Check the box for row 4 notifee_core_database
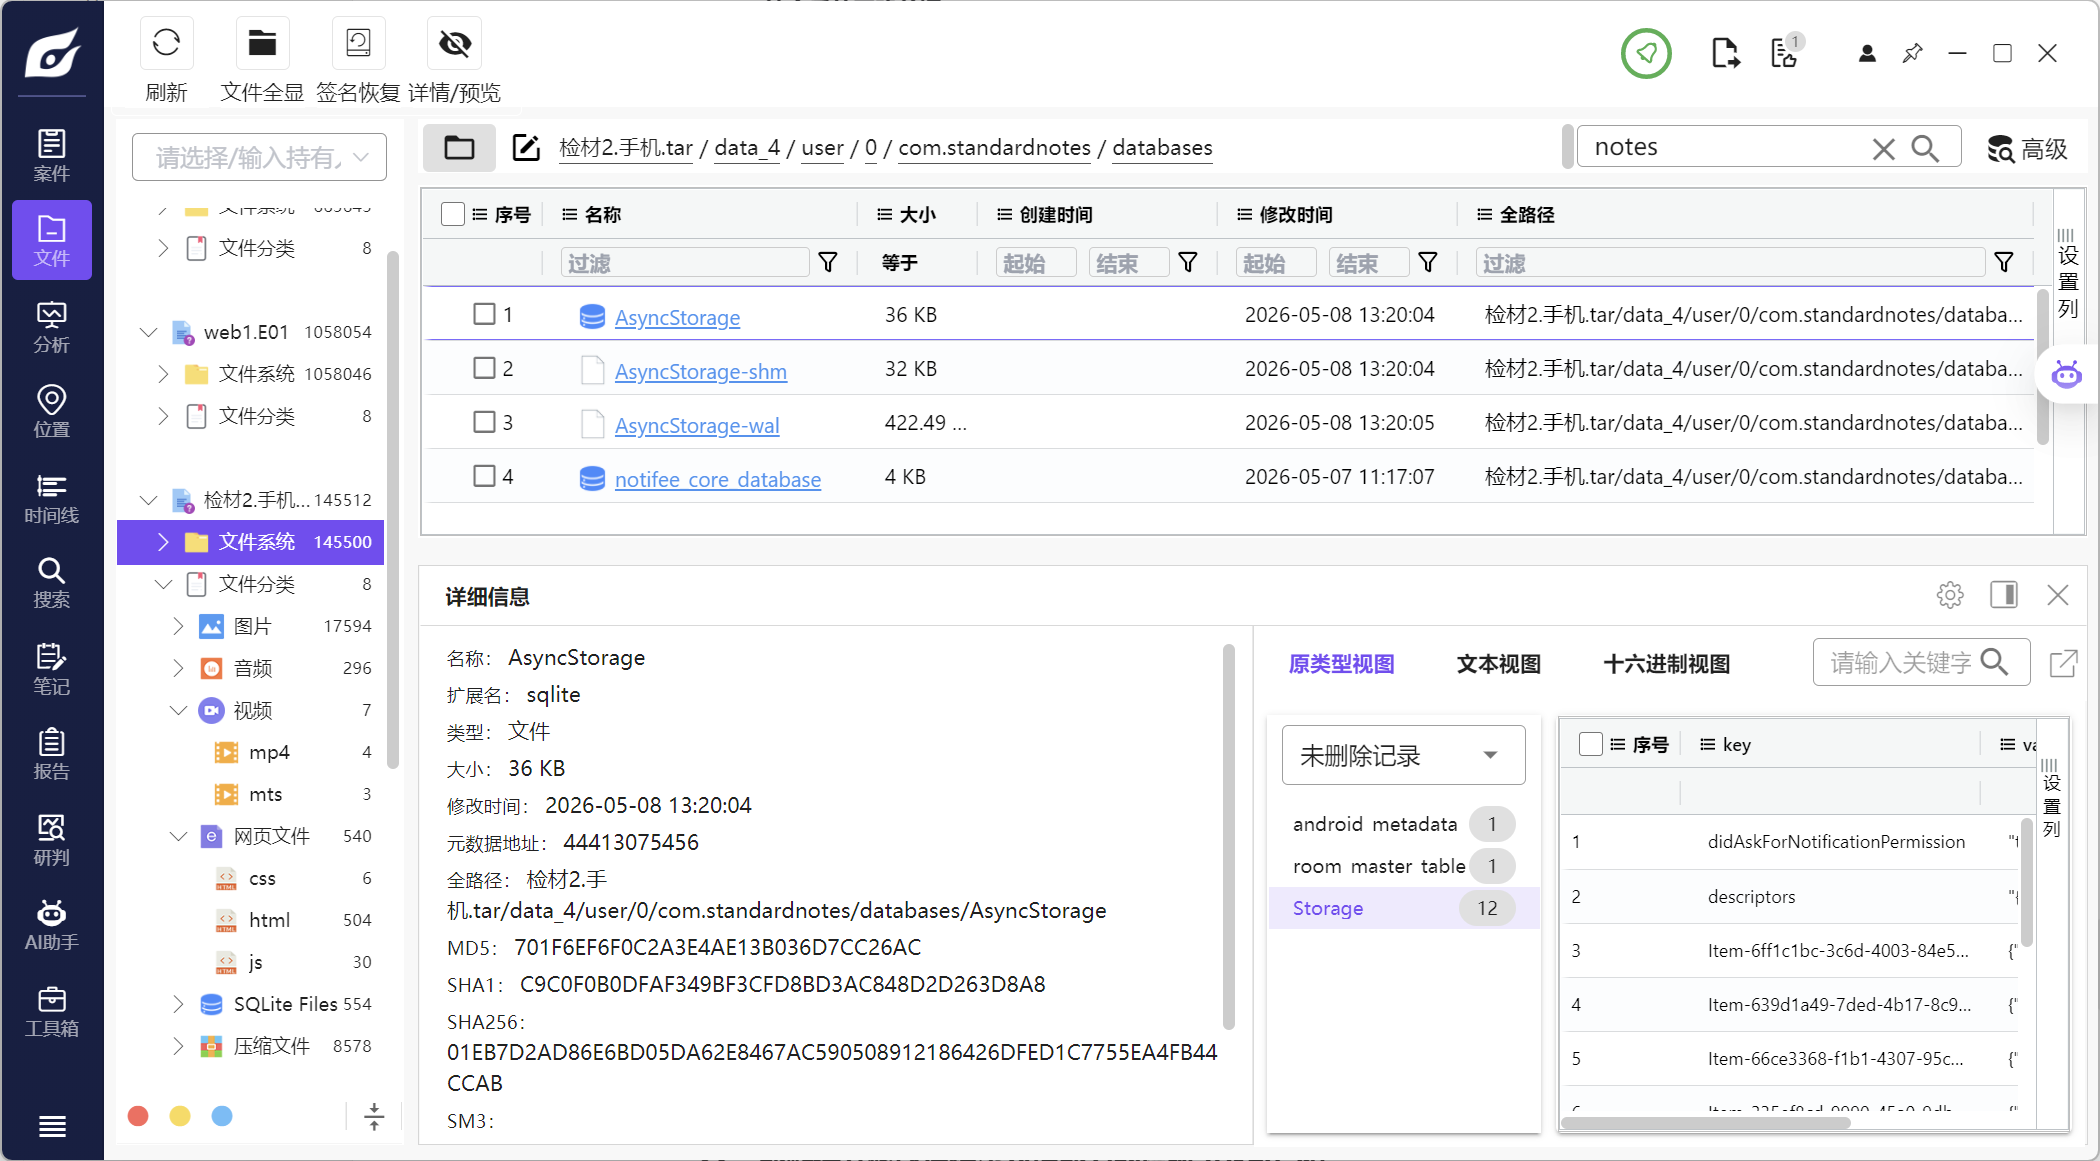2100x1161 pixels. click(x=484, y=476)
